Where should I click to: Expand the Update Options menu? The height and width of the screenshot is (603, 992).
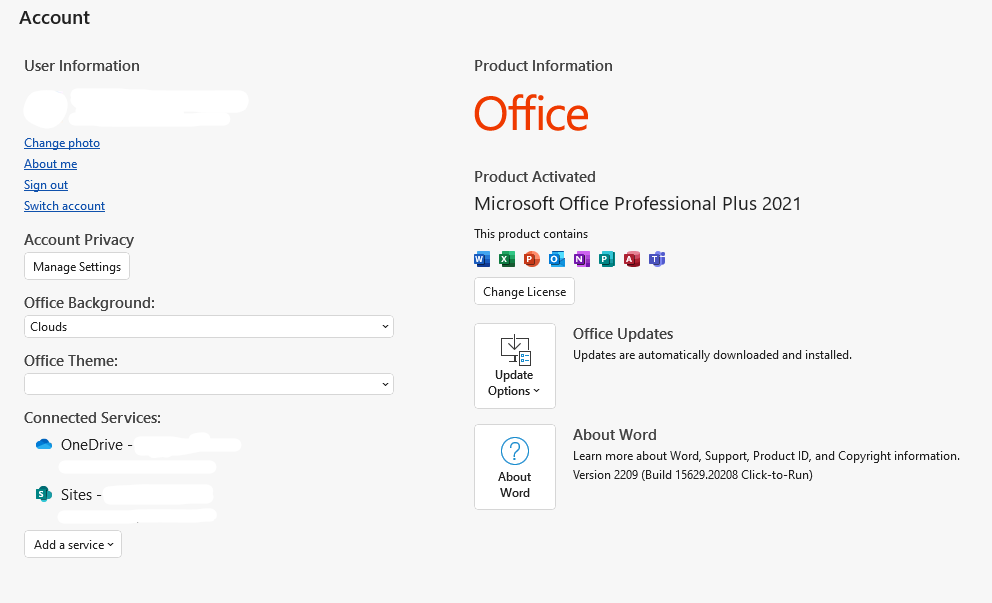515,366
